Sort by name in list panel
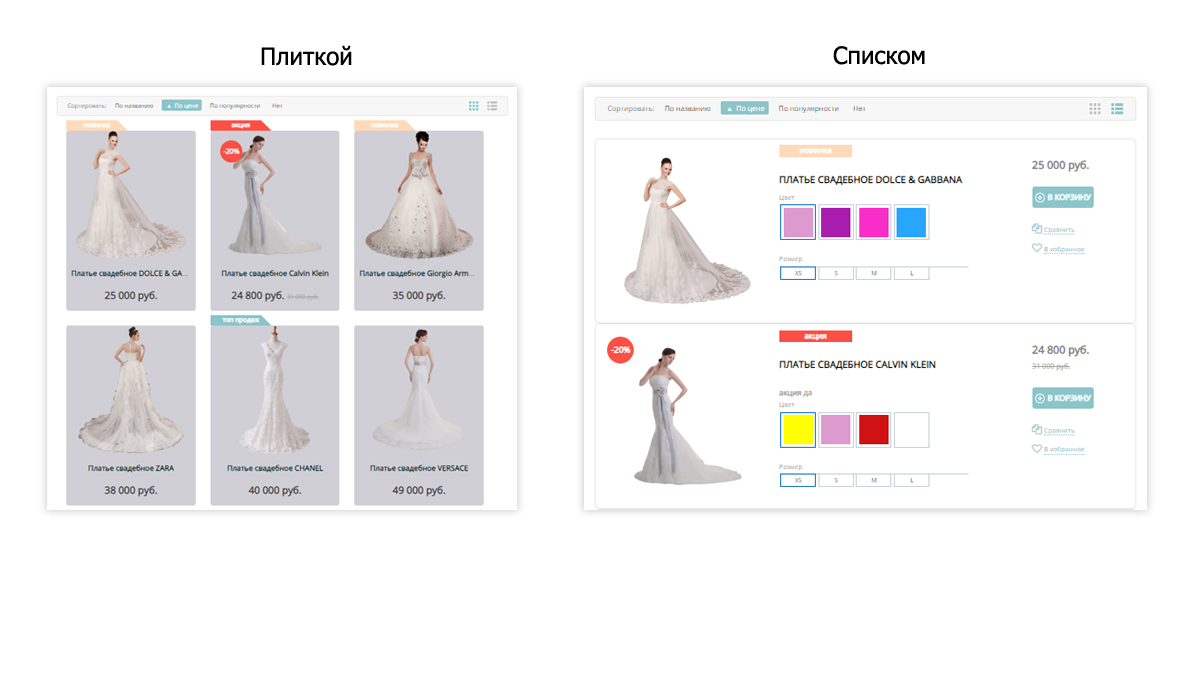 tap(688, 108)
